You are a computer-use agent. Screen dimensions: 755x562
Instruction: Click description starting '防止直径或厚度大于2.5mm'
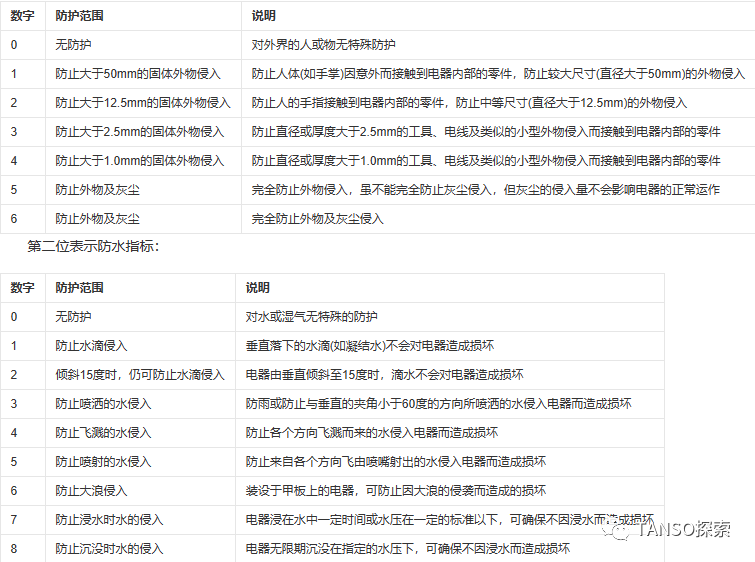click(x=486, y=131)
